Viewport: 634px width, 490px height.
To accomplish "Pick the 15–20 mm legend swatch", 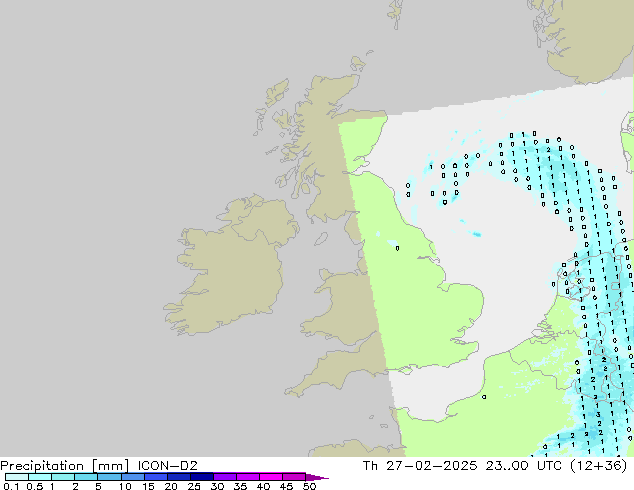I will pyautogui.click(x=155, y=477).
